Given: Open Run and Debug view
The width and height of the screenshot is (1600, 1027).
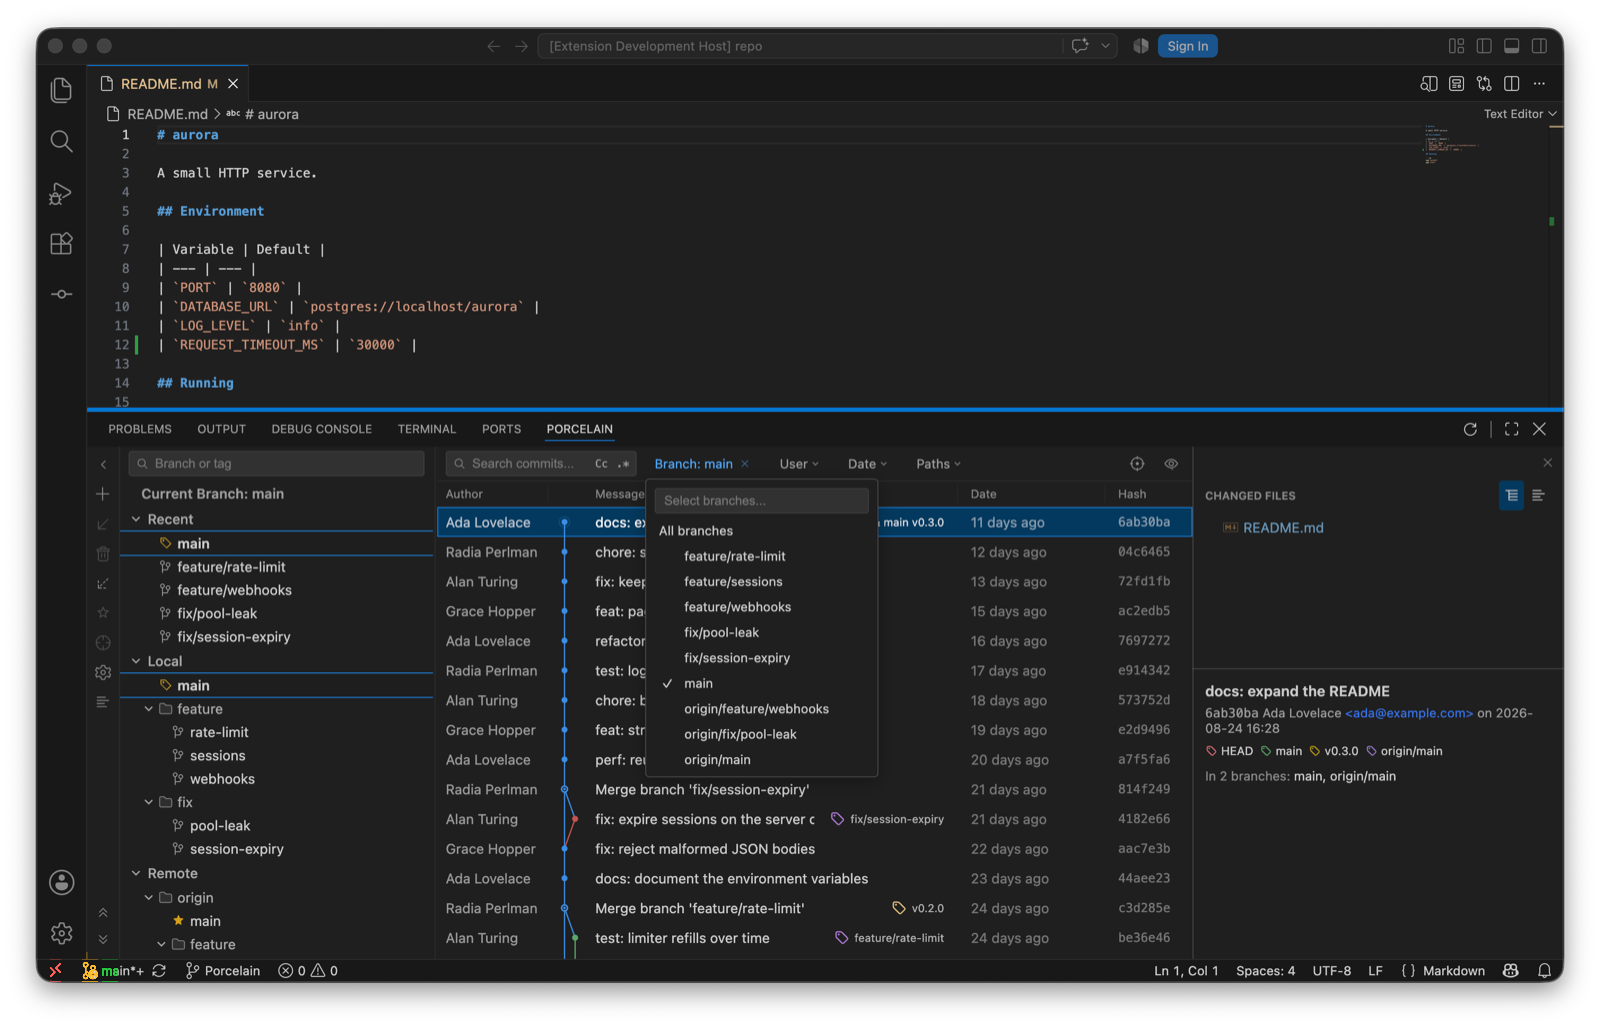Looking at the screenshot, I should [x=61, y=193].
